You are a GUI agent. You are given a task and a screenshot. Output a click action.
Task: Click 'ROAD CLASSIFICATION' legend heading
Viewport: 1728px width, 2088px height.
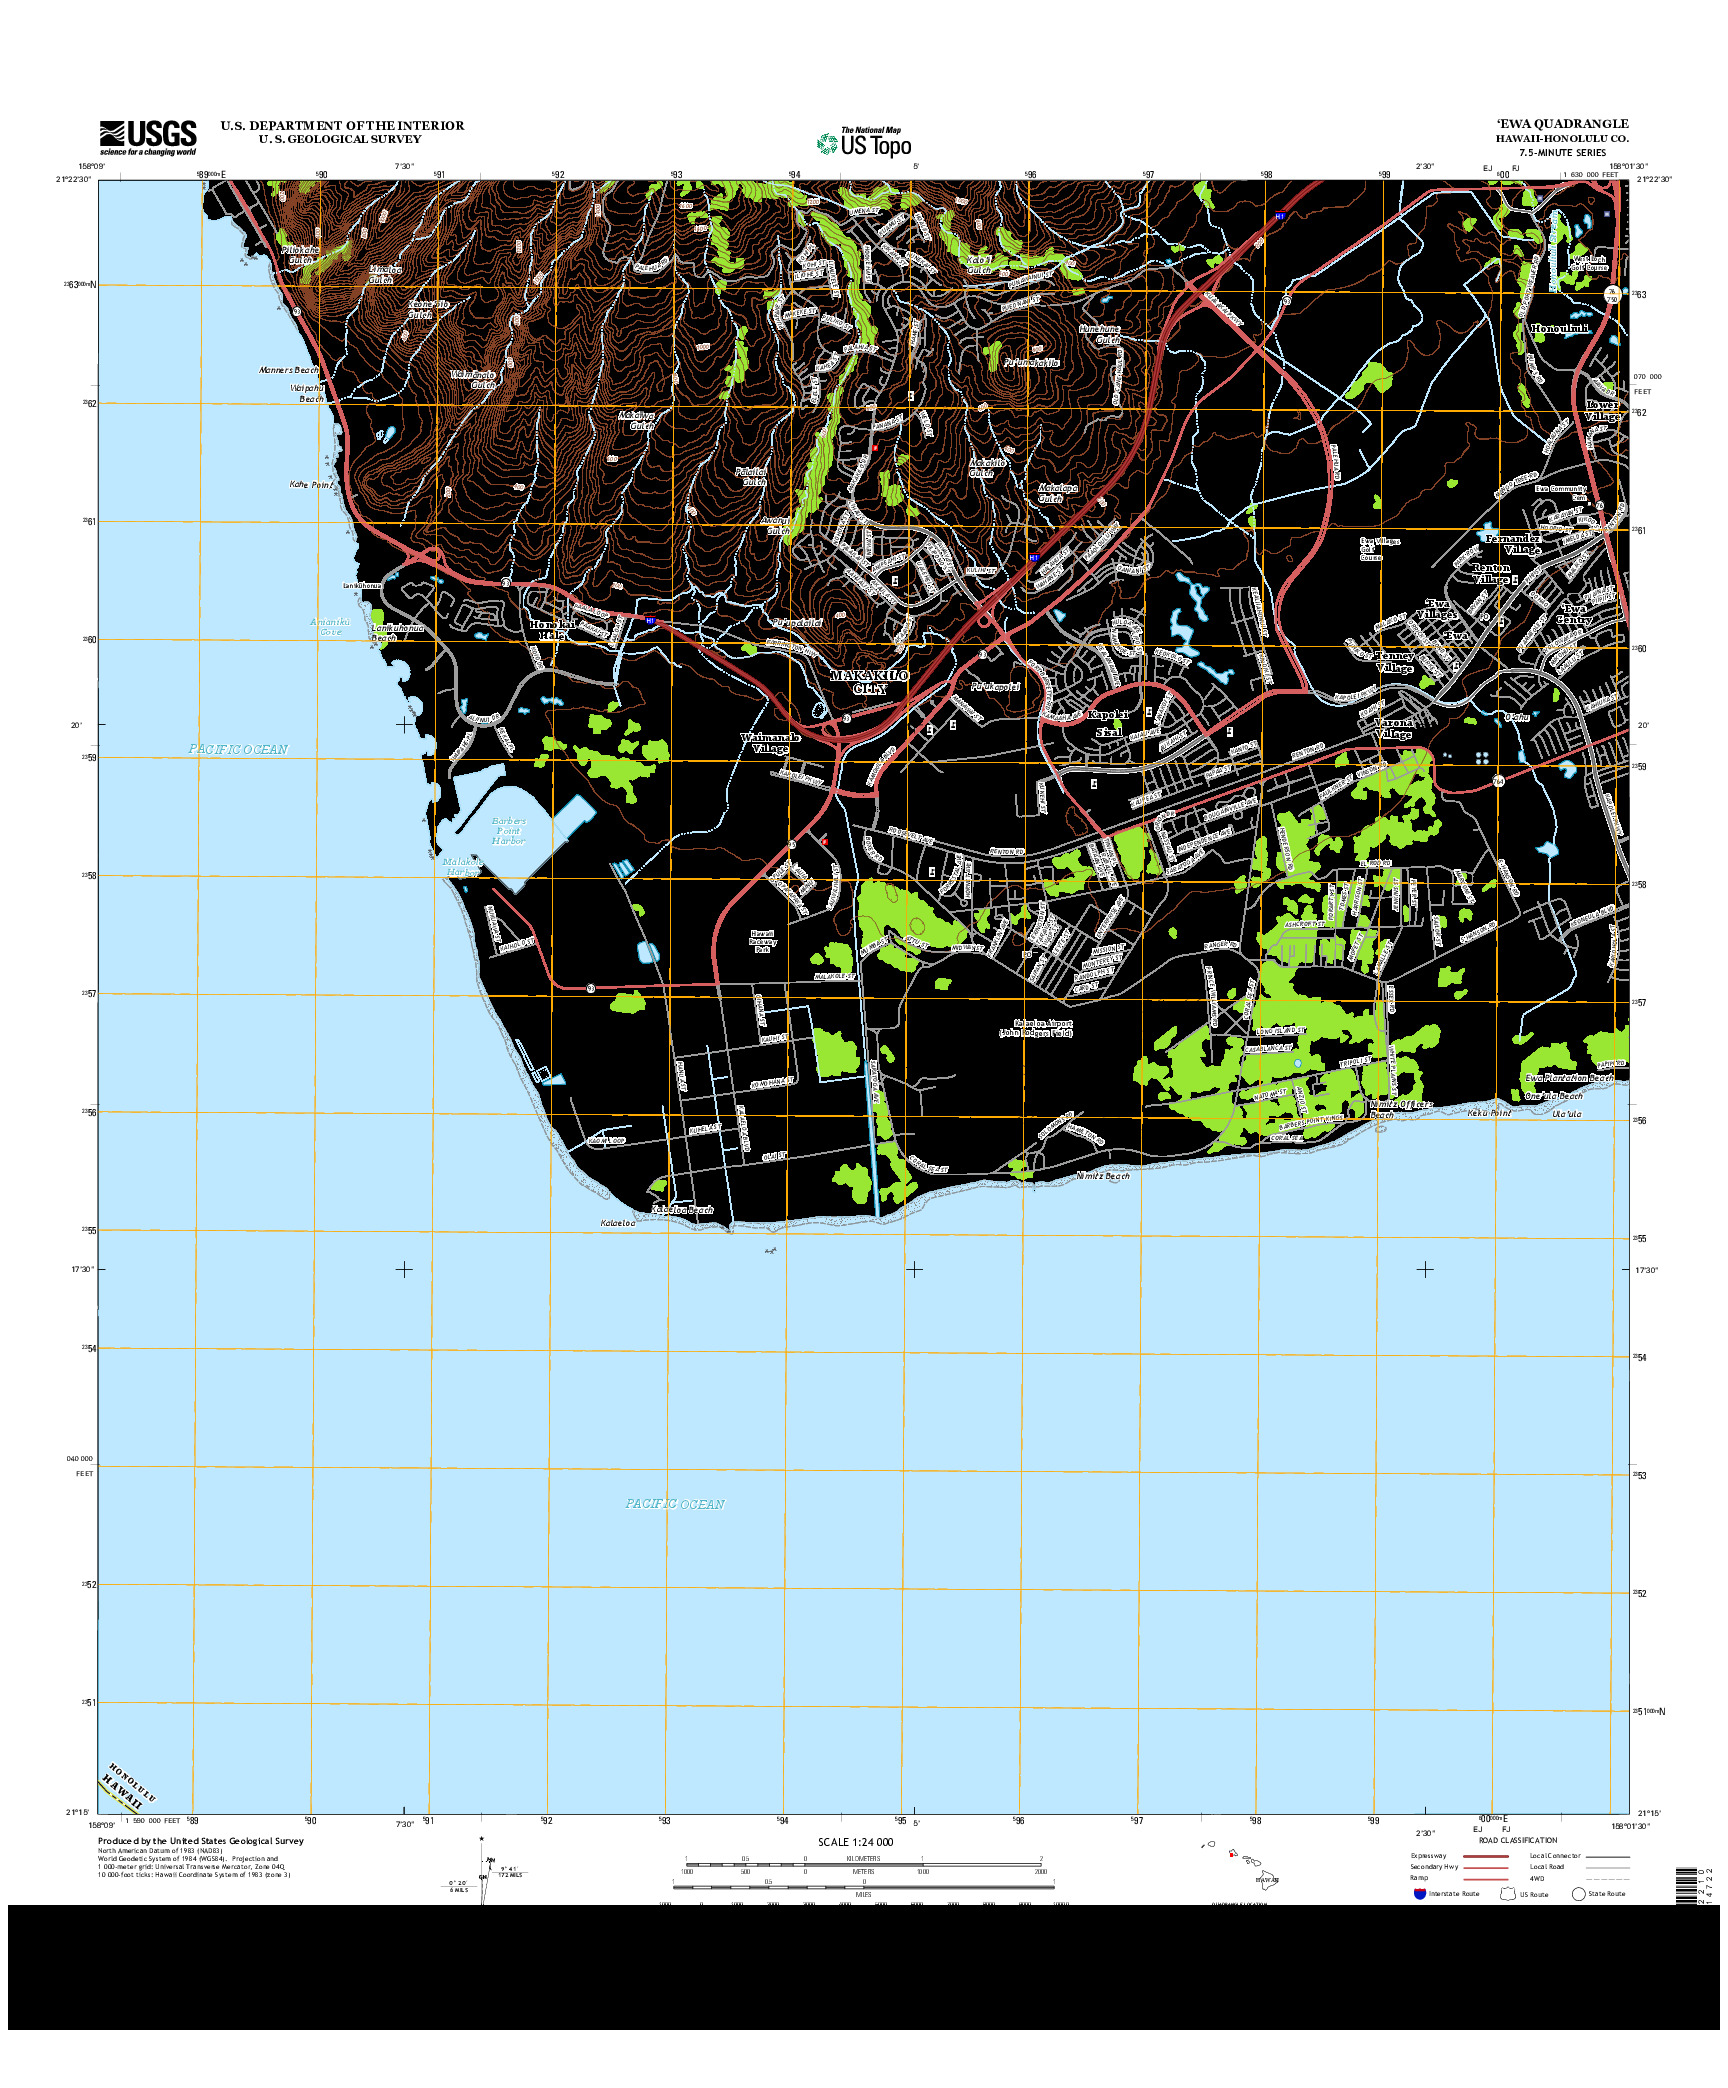[1518, 1840]
